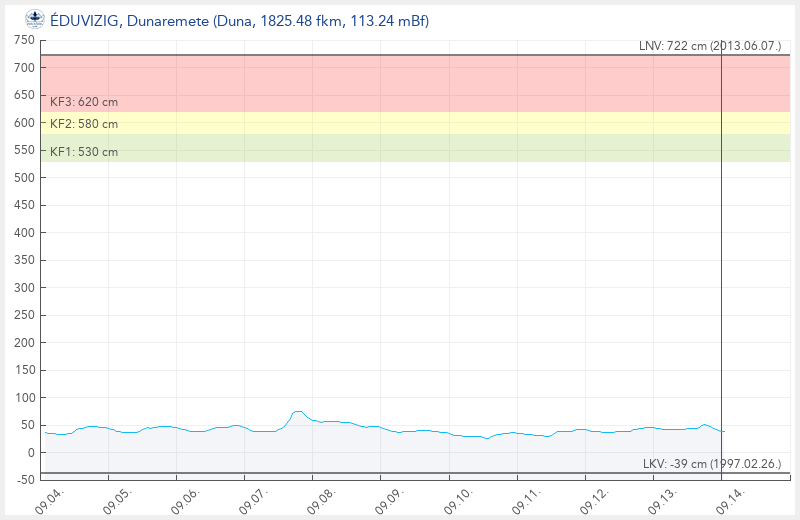Select the LNV: 722 cm record label
800x520 pixels.
710,46
